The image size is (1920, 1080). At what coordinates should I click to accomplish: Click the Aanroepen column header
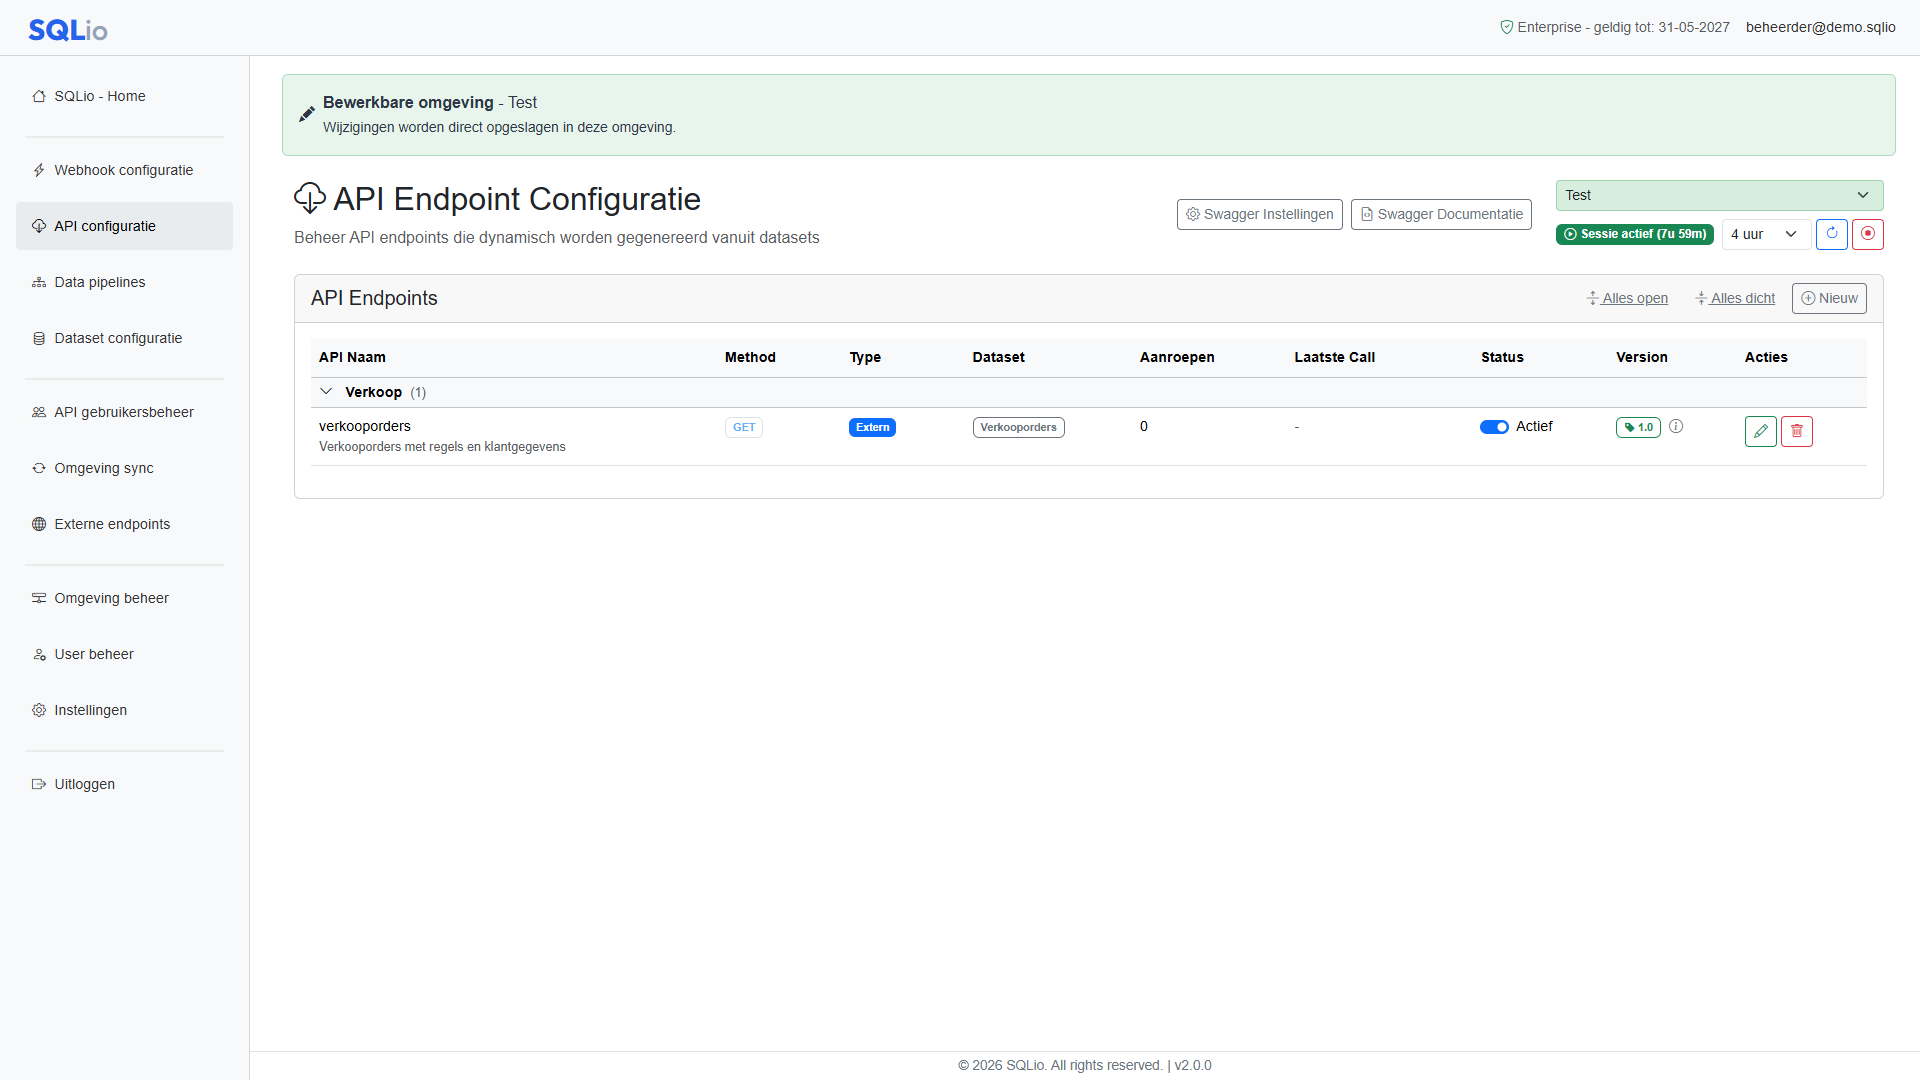pyautogui.click(x=1177, y=357)
